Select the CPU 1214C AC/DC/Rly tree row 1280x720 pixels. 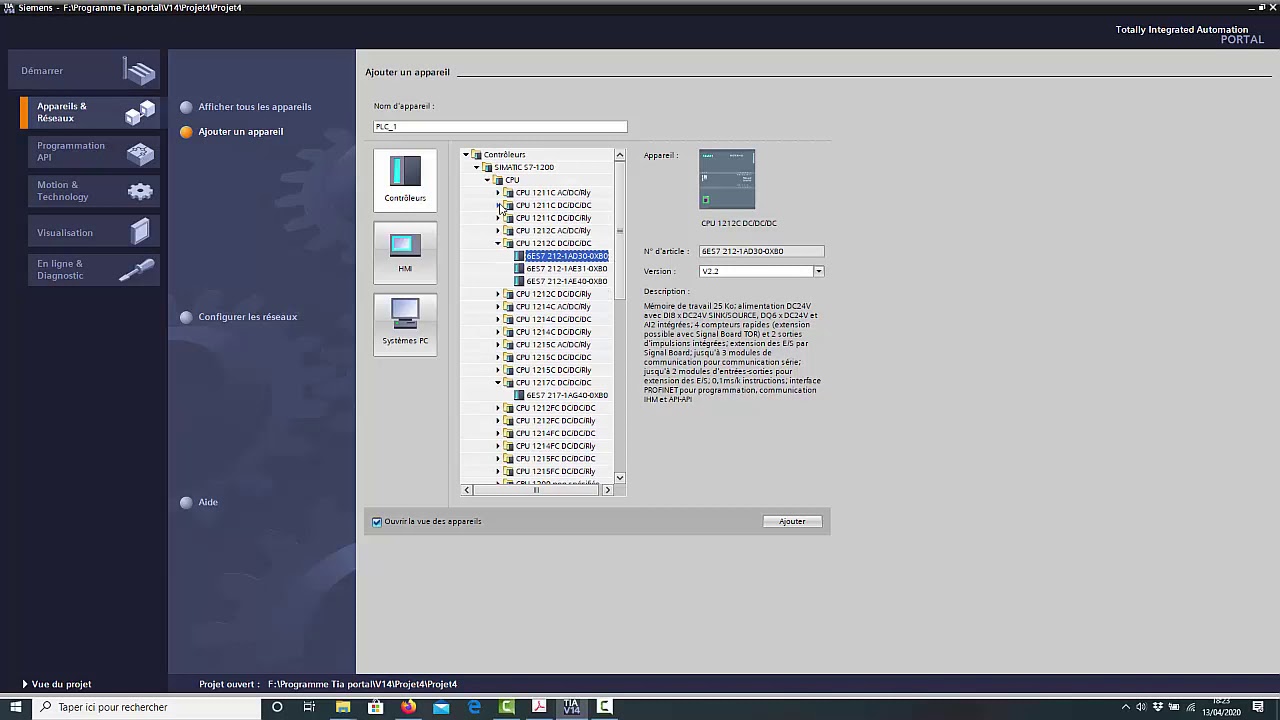click(553, 307)
